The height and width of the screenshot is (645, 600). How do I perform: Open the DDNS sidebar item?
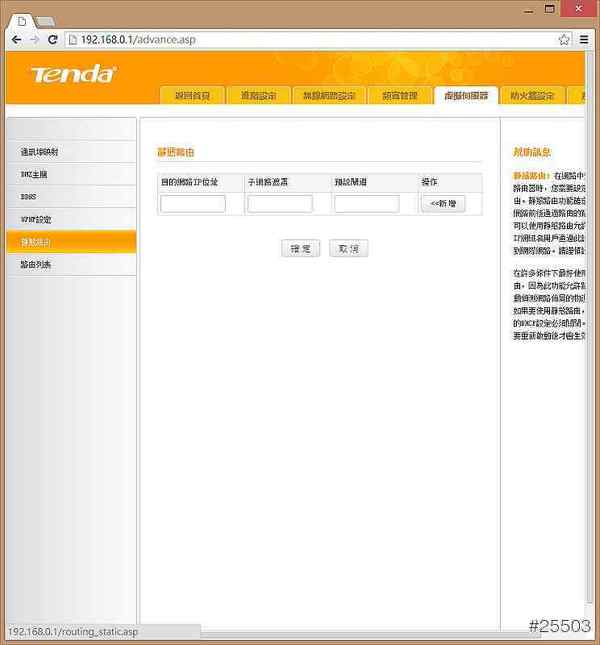click(72, 197)
